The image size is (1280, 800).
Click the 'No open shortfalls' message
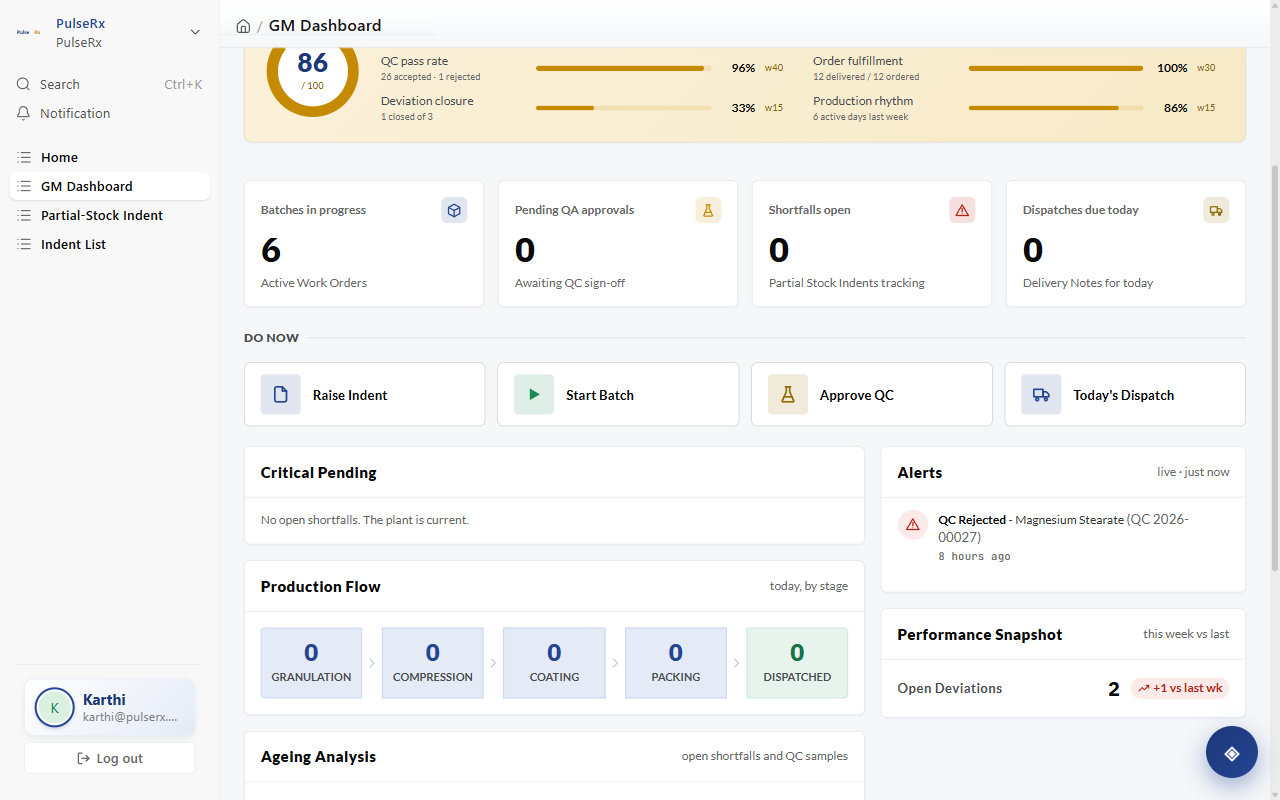[x=365, y=520]
